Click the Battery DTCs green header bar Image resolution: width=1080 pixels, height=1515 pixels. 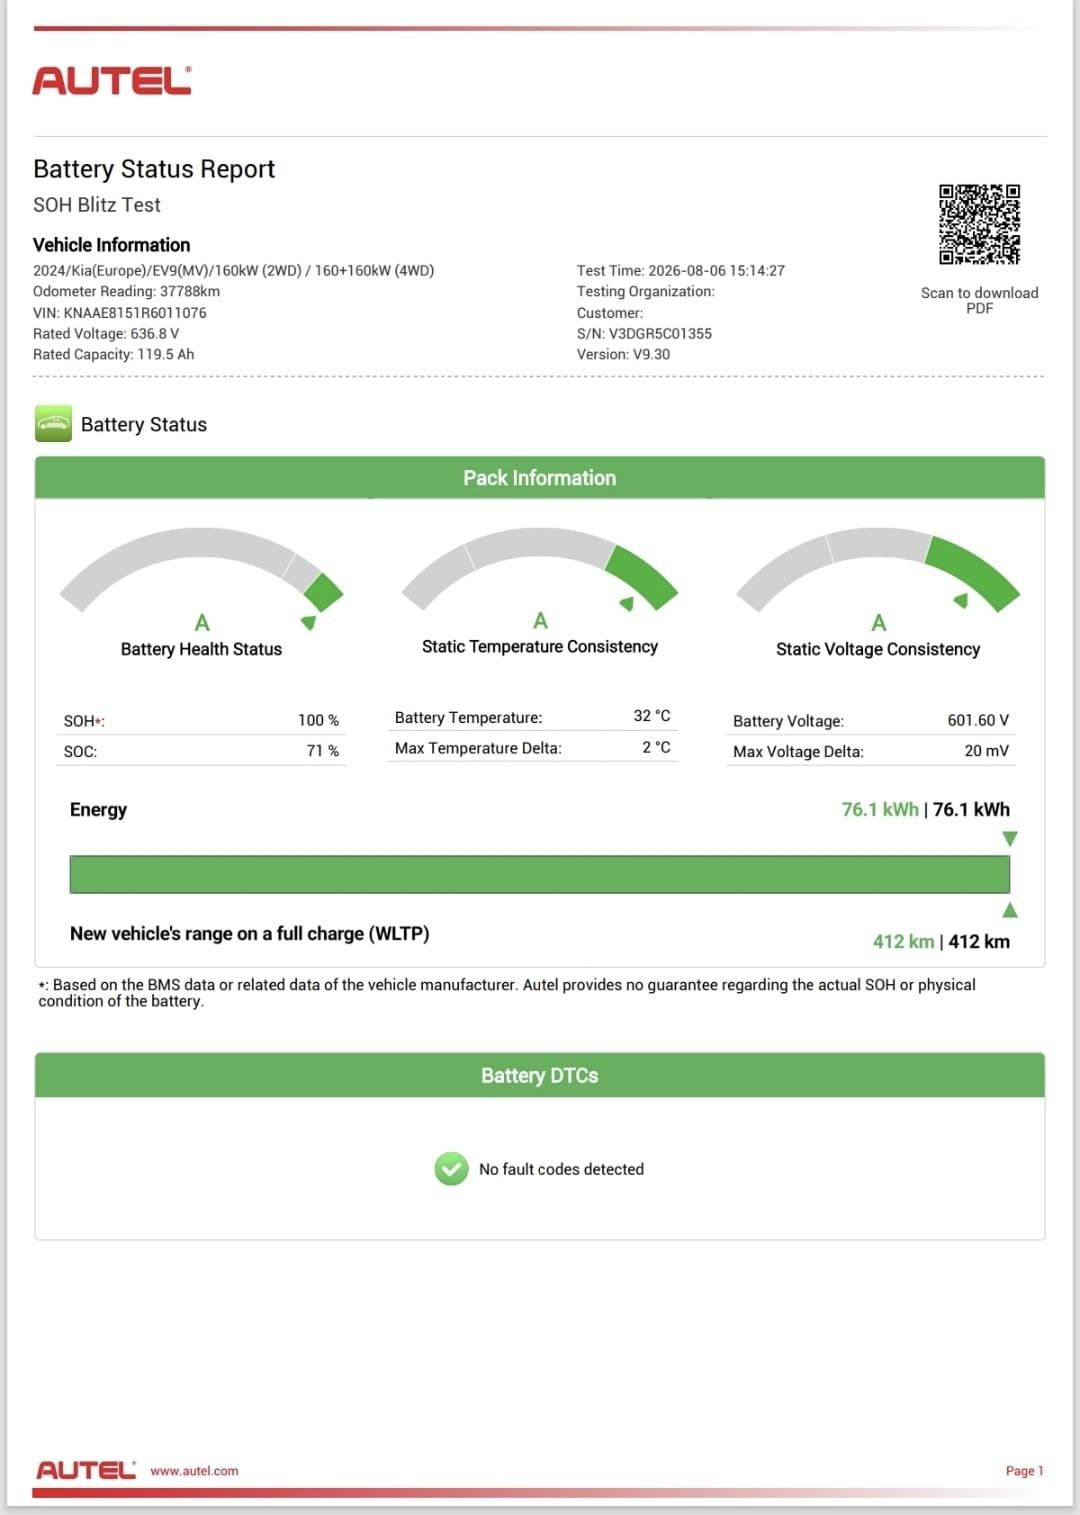point(540,1075)
